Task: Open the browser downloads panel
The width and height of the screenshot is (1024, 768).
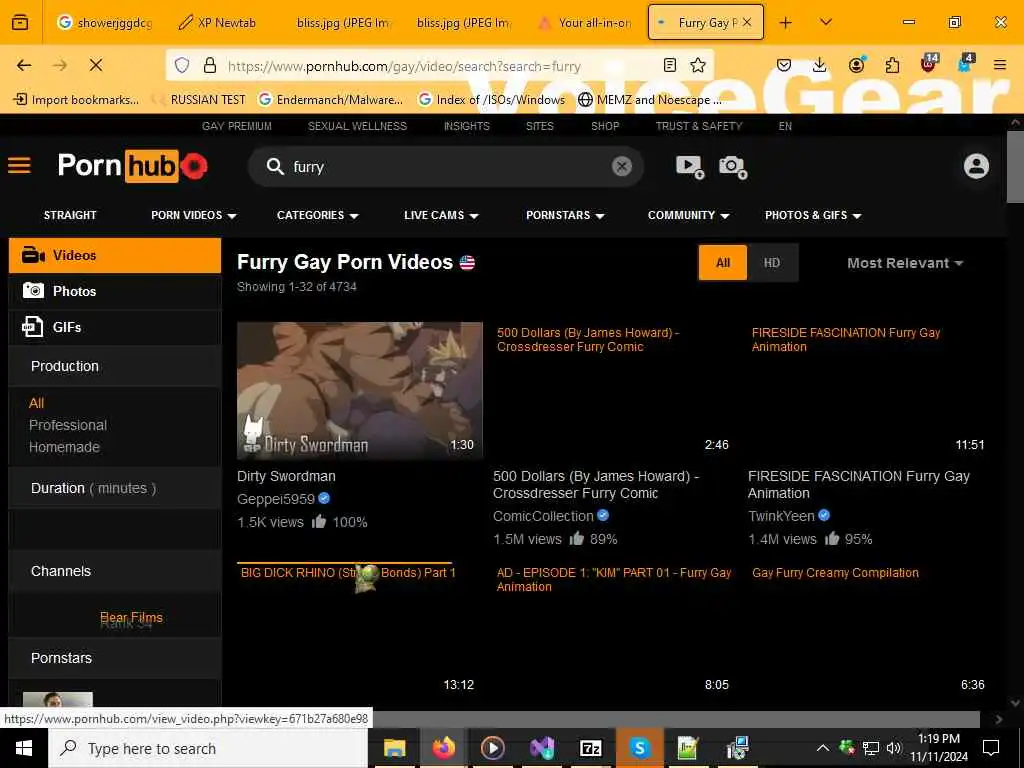Action: [x=820, y=65]
